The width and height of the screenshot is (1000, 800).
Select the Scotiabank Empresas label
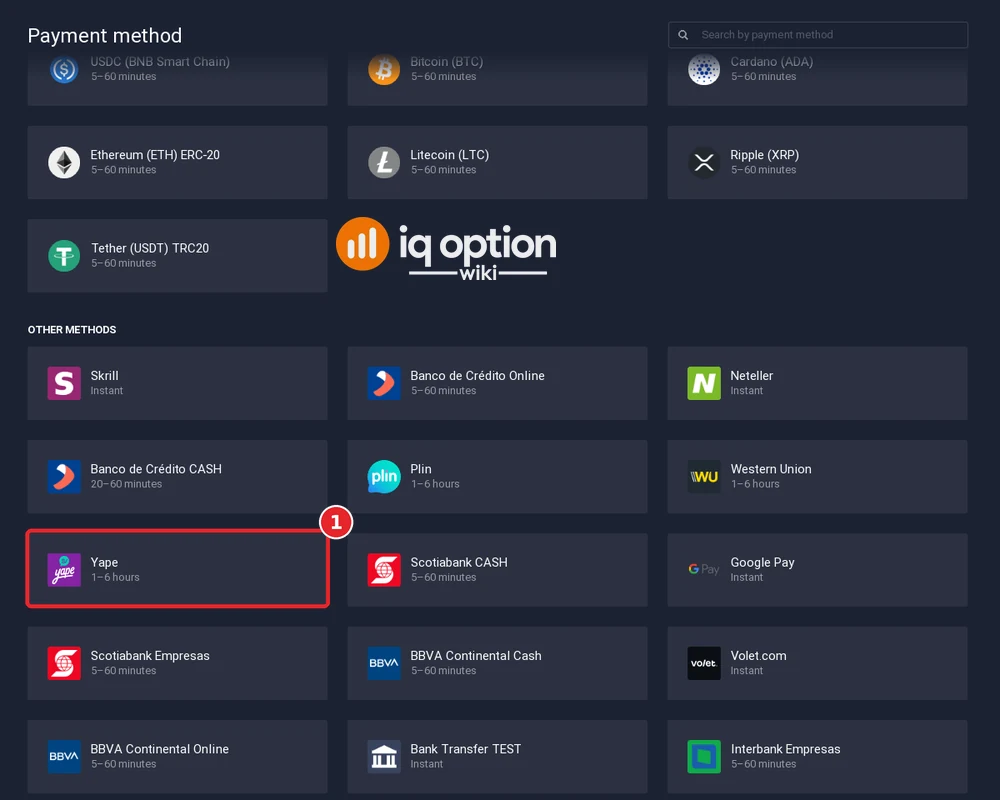pyautogui.click(x=150, y=656)
